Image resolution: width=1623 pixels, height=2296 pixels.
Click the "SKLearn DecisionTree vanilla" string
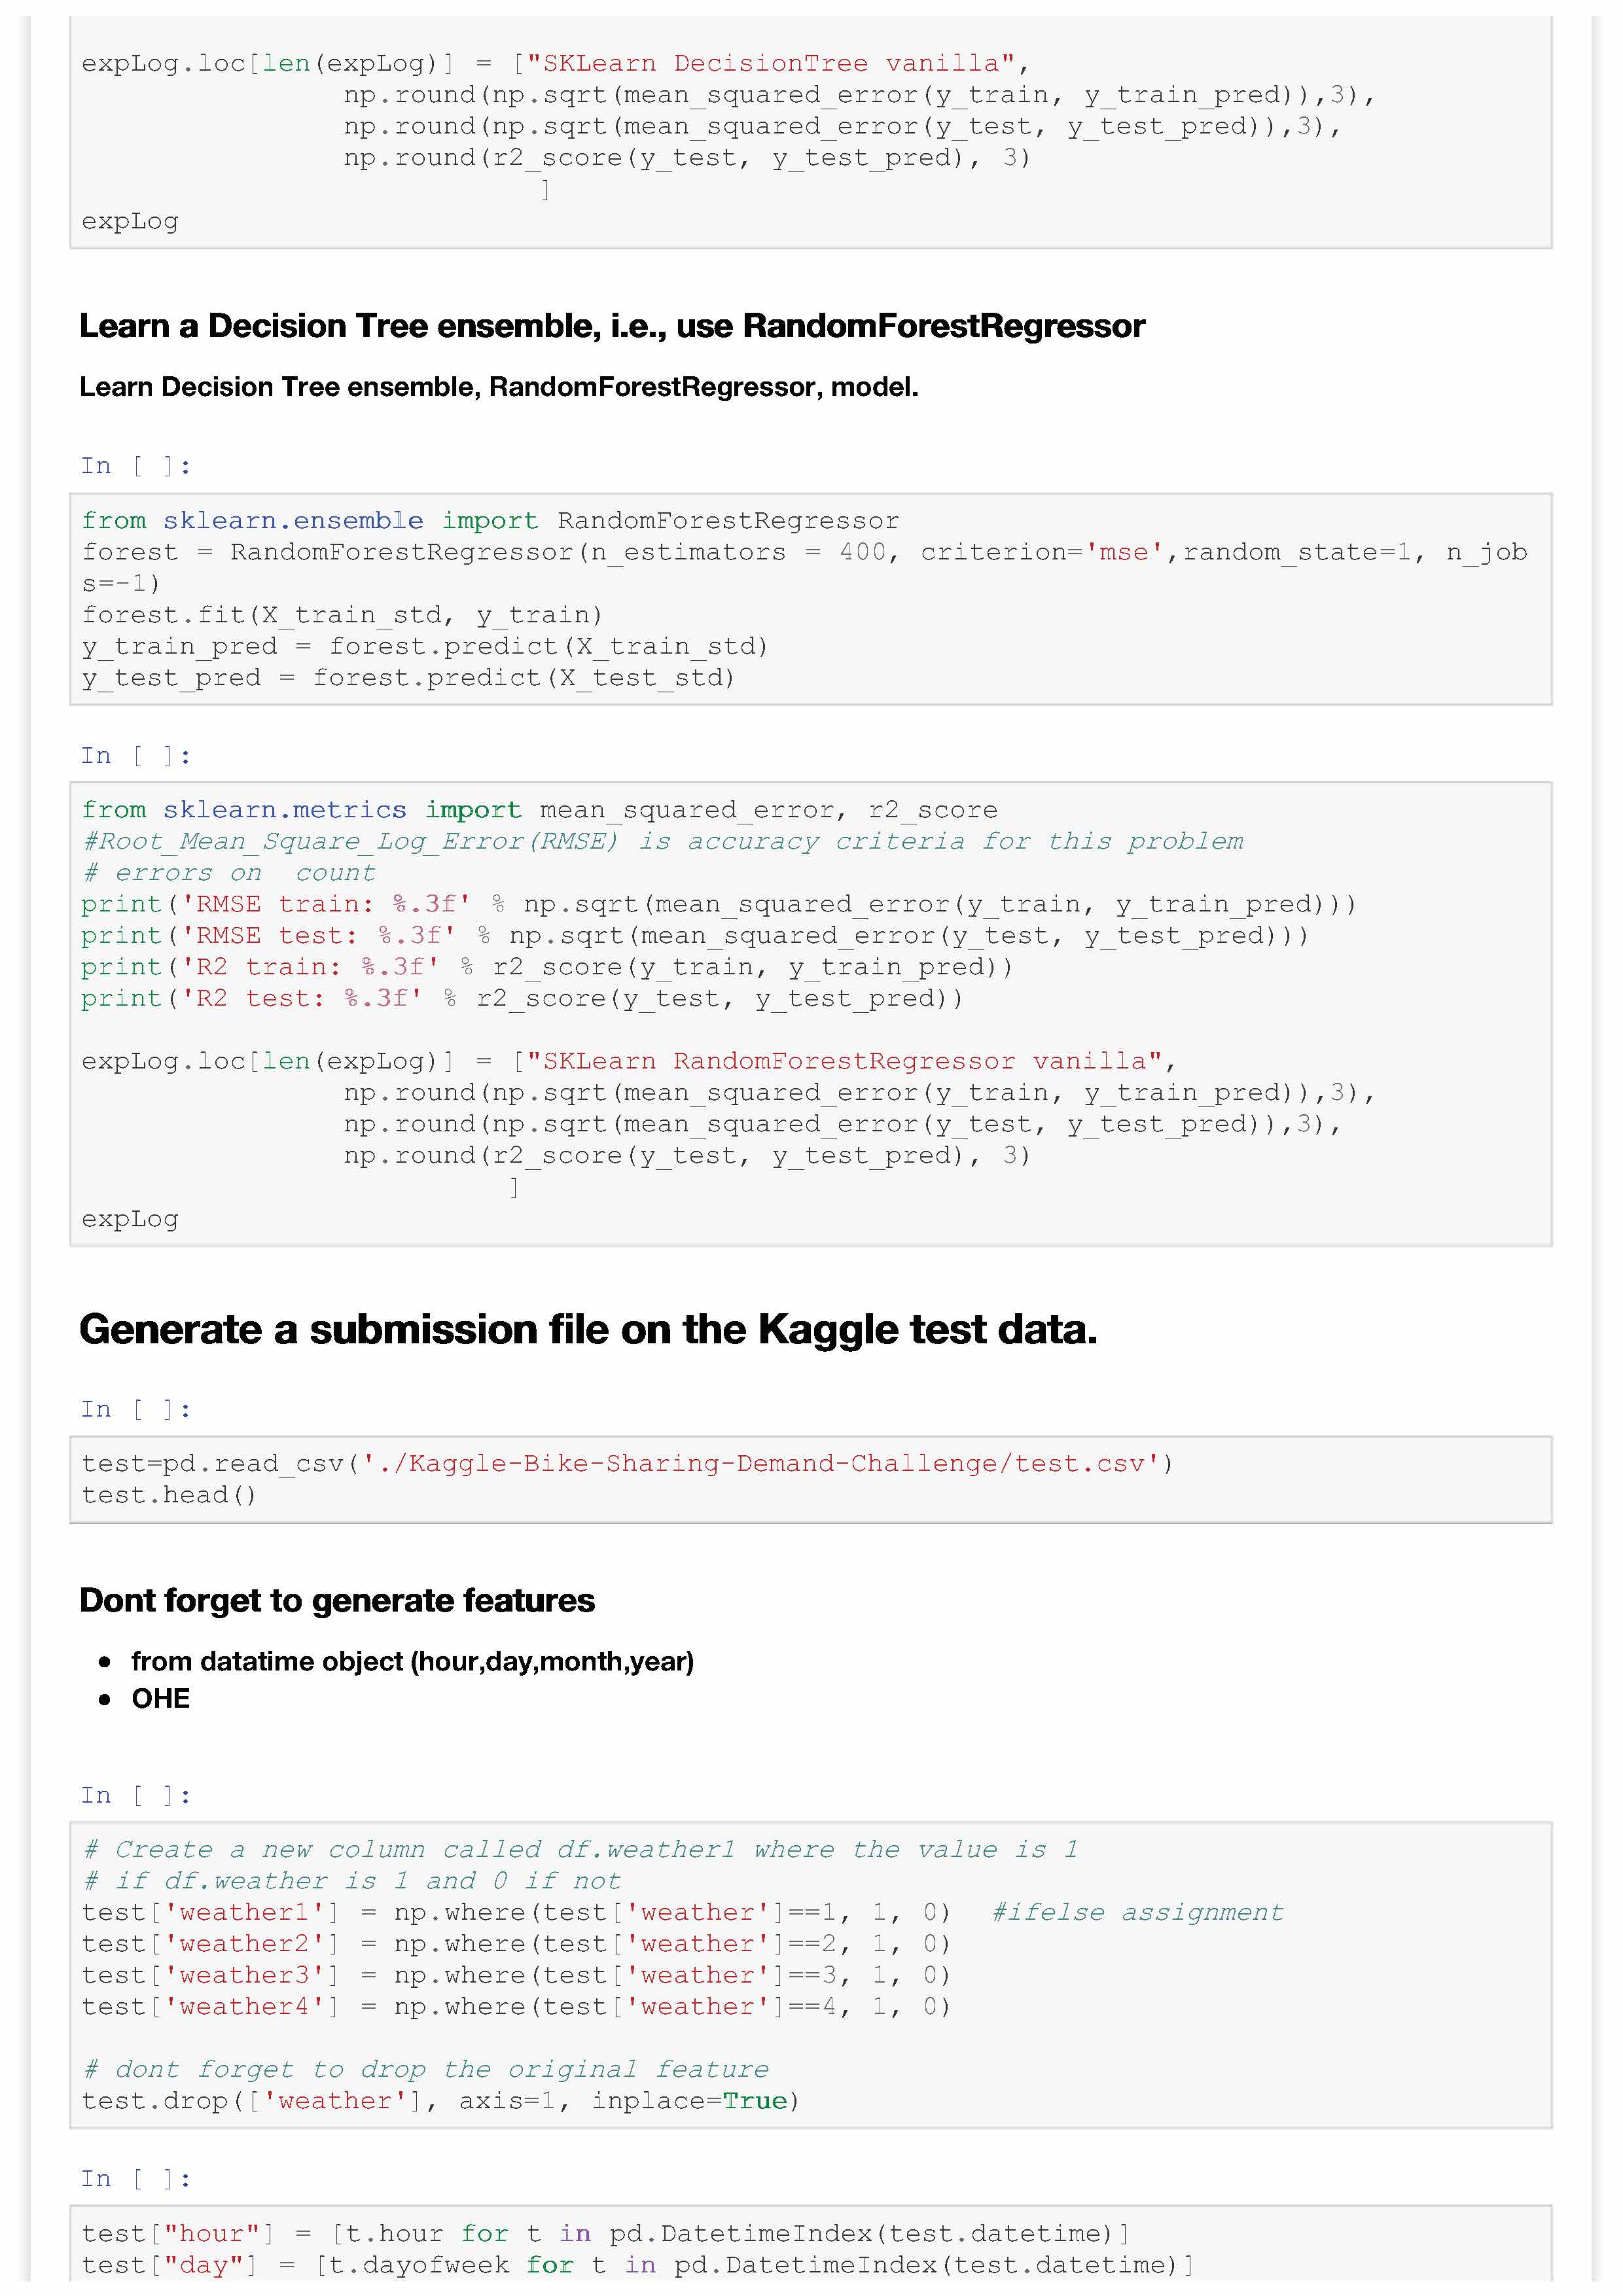pyautogui.click(x=771, y=64)
